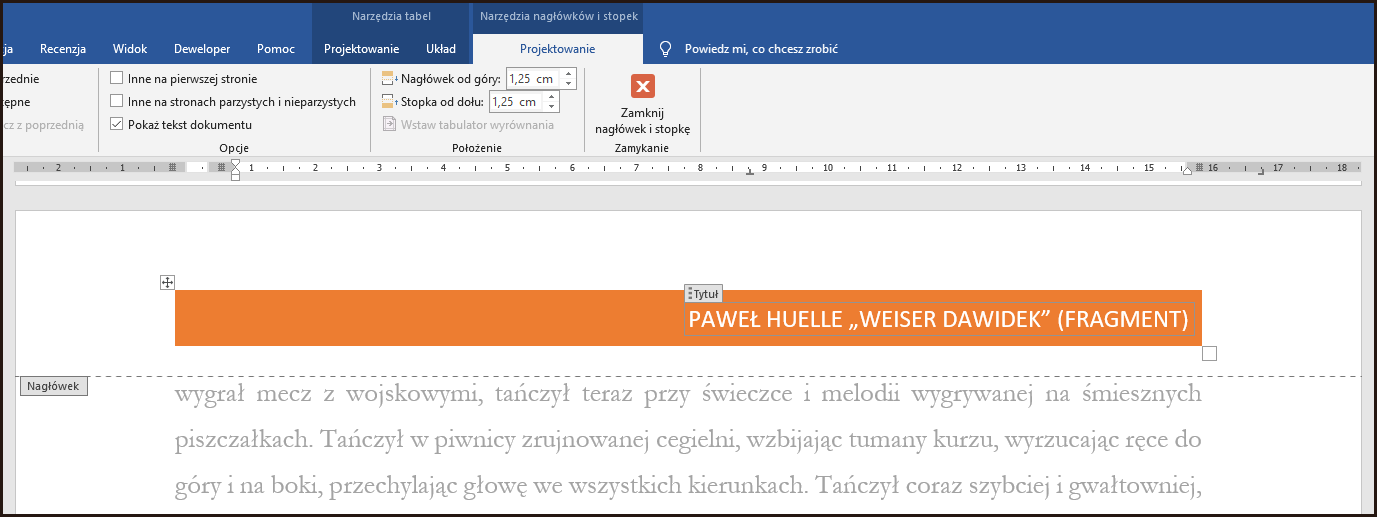Open the Recenzja tab

coord(63,49)
